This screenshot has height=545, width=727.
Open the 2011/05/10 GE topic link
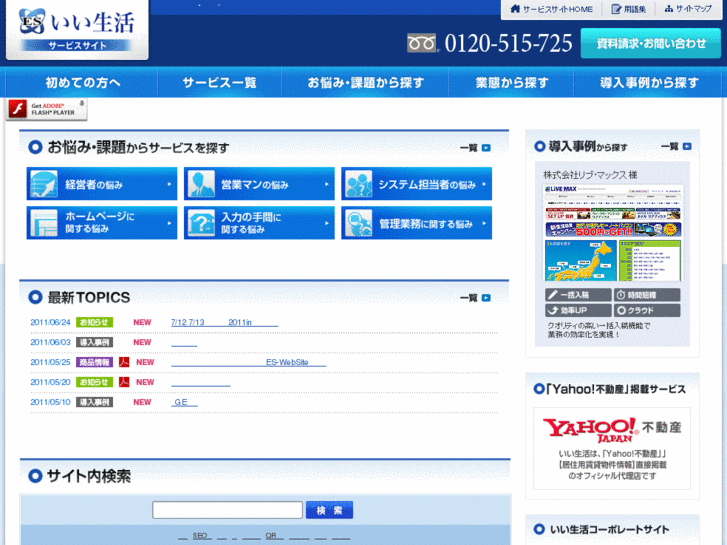pos(184,402)
